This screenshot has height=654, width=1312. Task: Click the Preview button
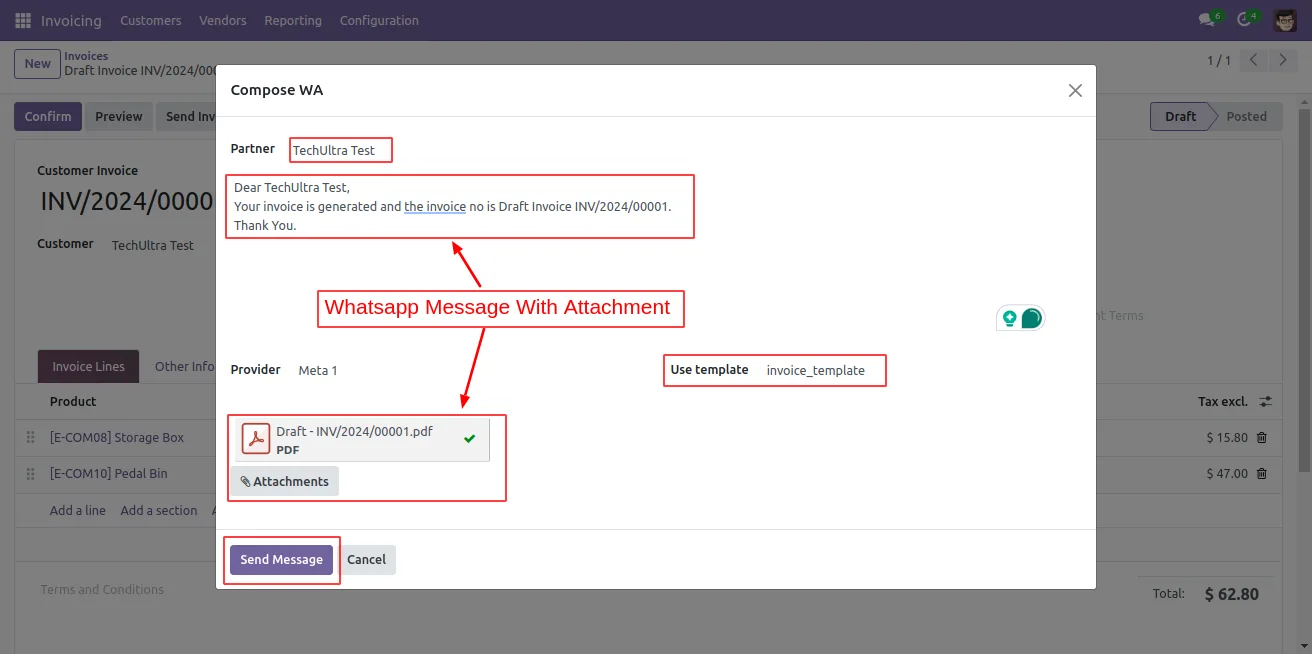[x=119, y=116]
